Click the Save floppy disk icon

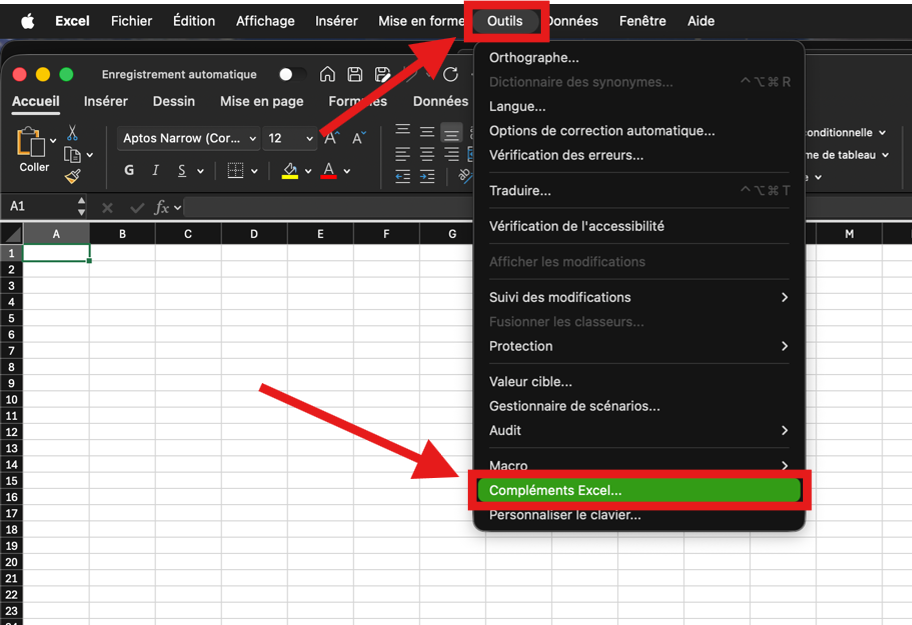click(x=355, y=74)
